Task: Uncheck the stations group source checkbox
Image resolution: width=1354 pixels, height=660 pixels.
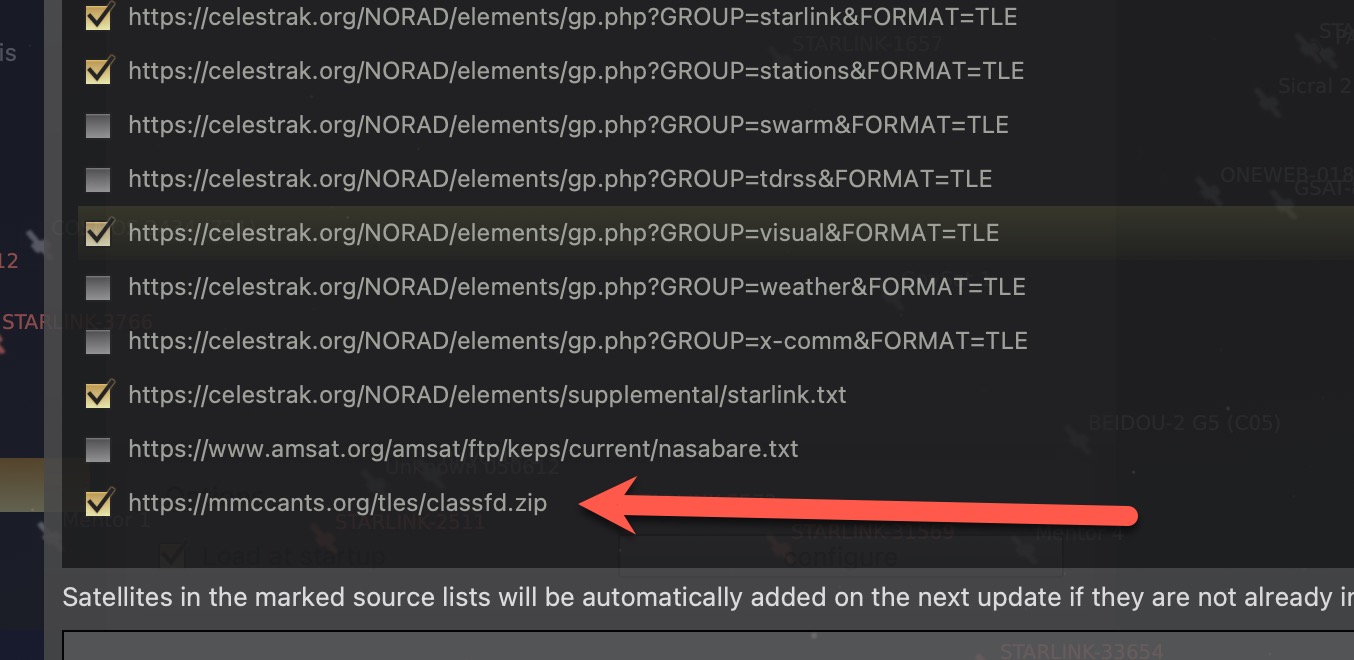Action: click(x=98, y=72)
